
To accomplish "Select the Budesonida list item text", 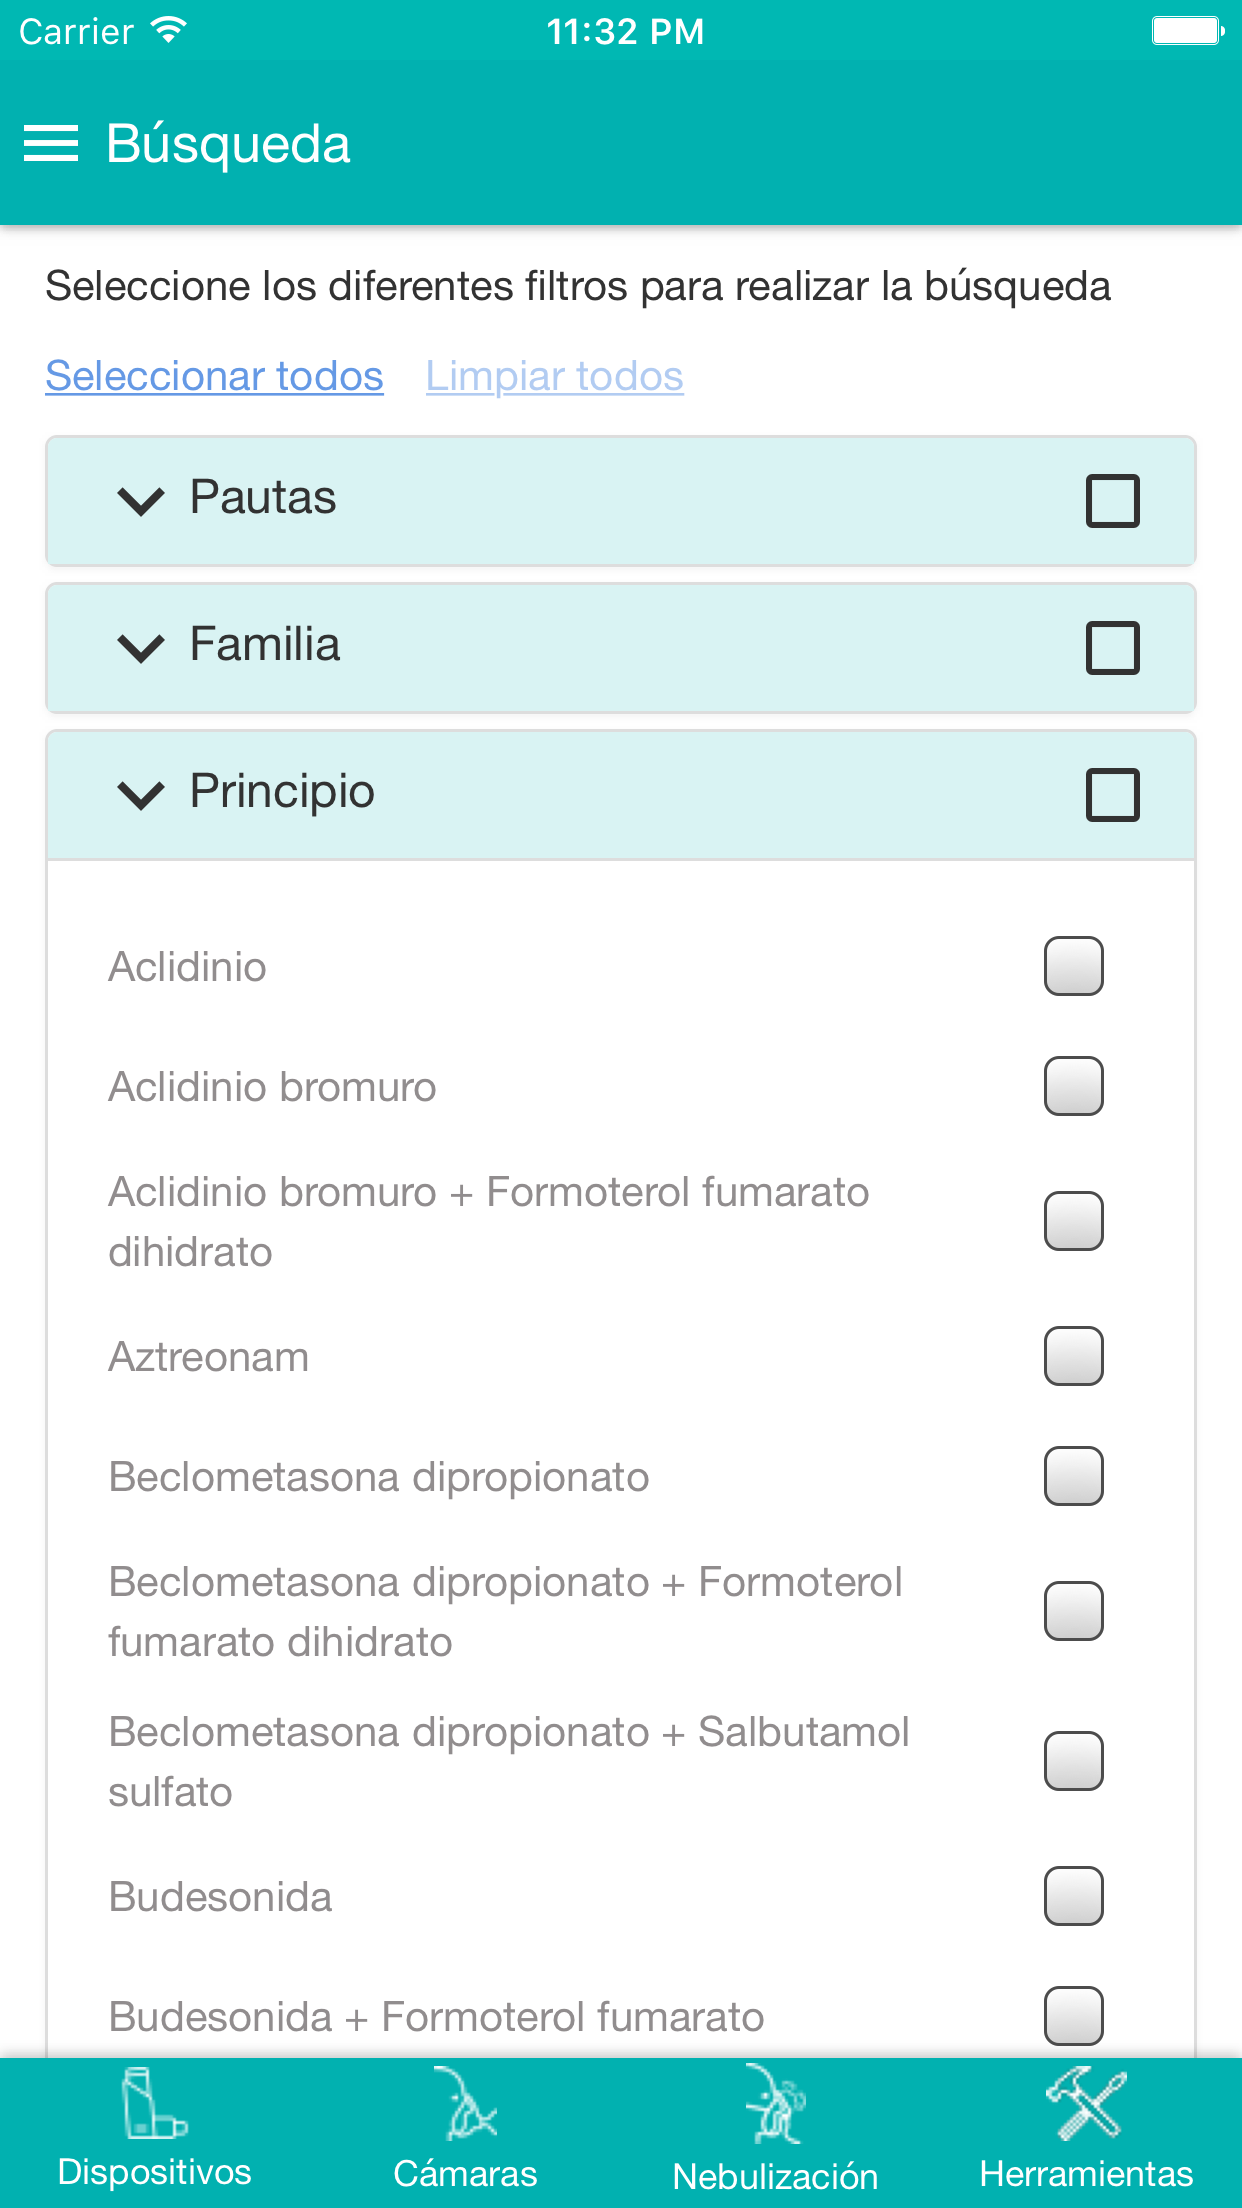I will pyautogui.click(x=220, y=1897).
